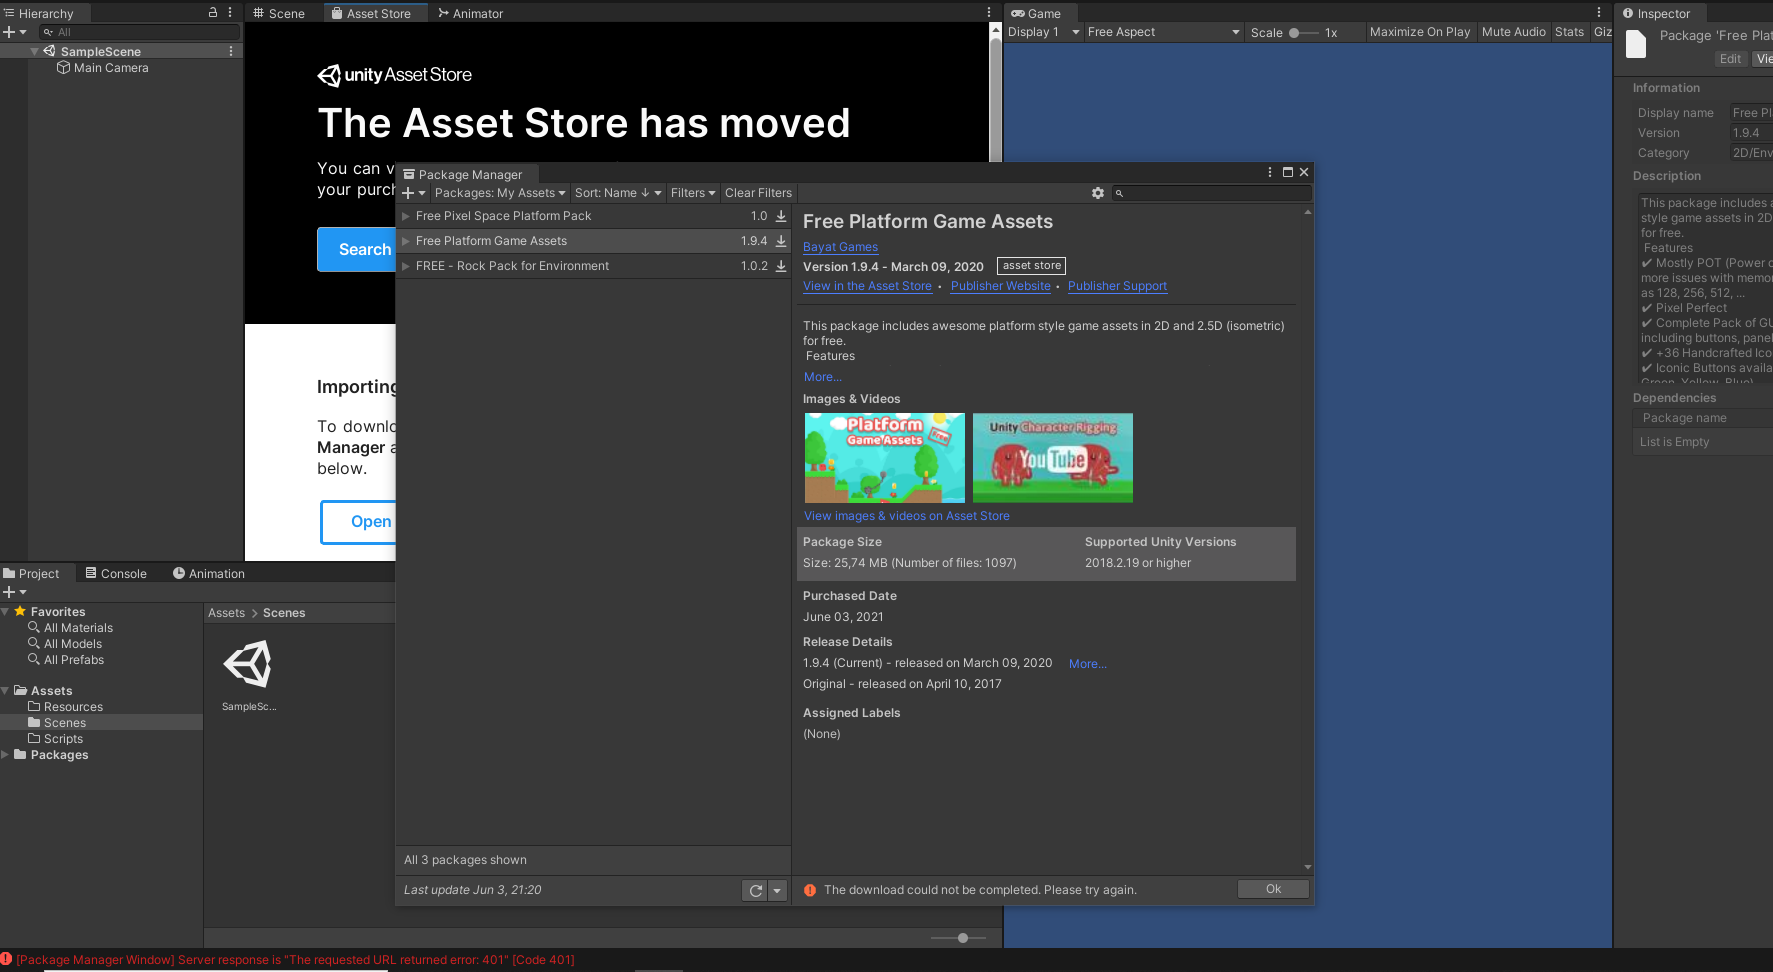Image resolution: width=1773 pixels, height=972 pixels.
Task: Open the Bayat Games publisher link
Action: (840, 247)
